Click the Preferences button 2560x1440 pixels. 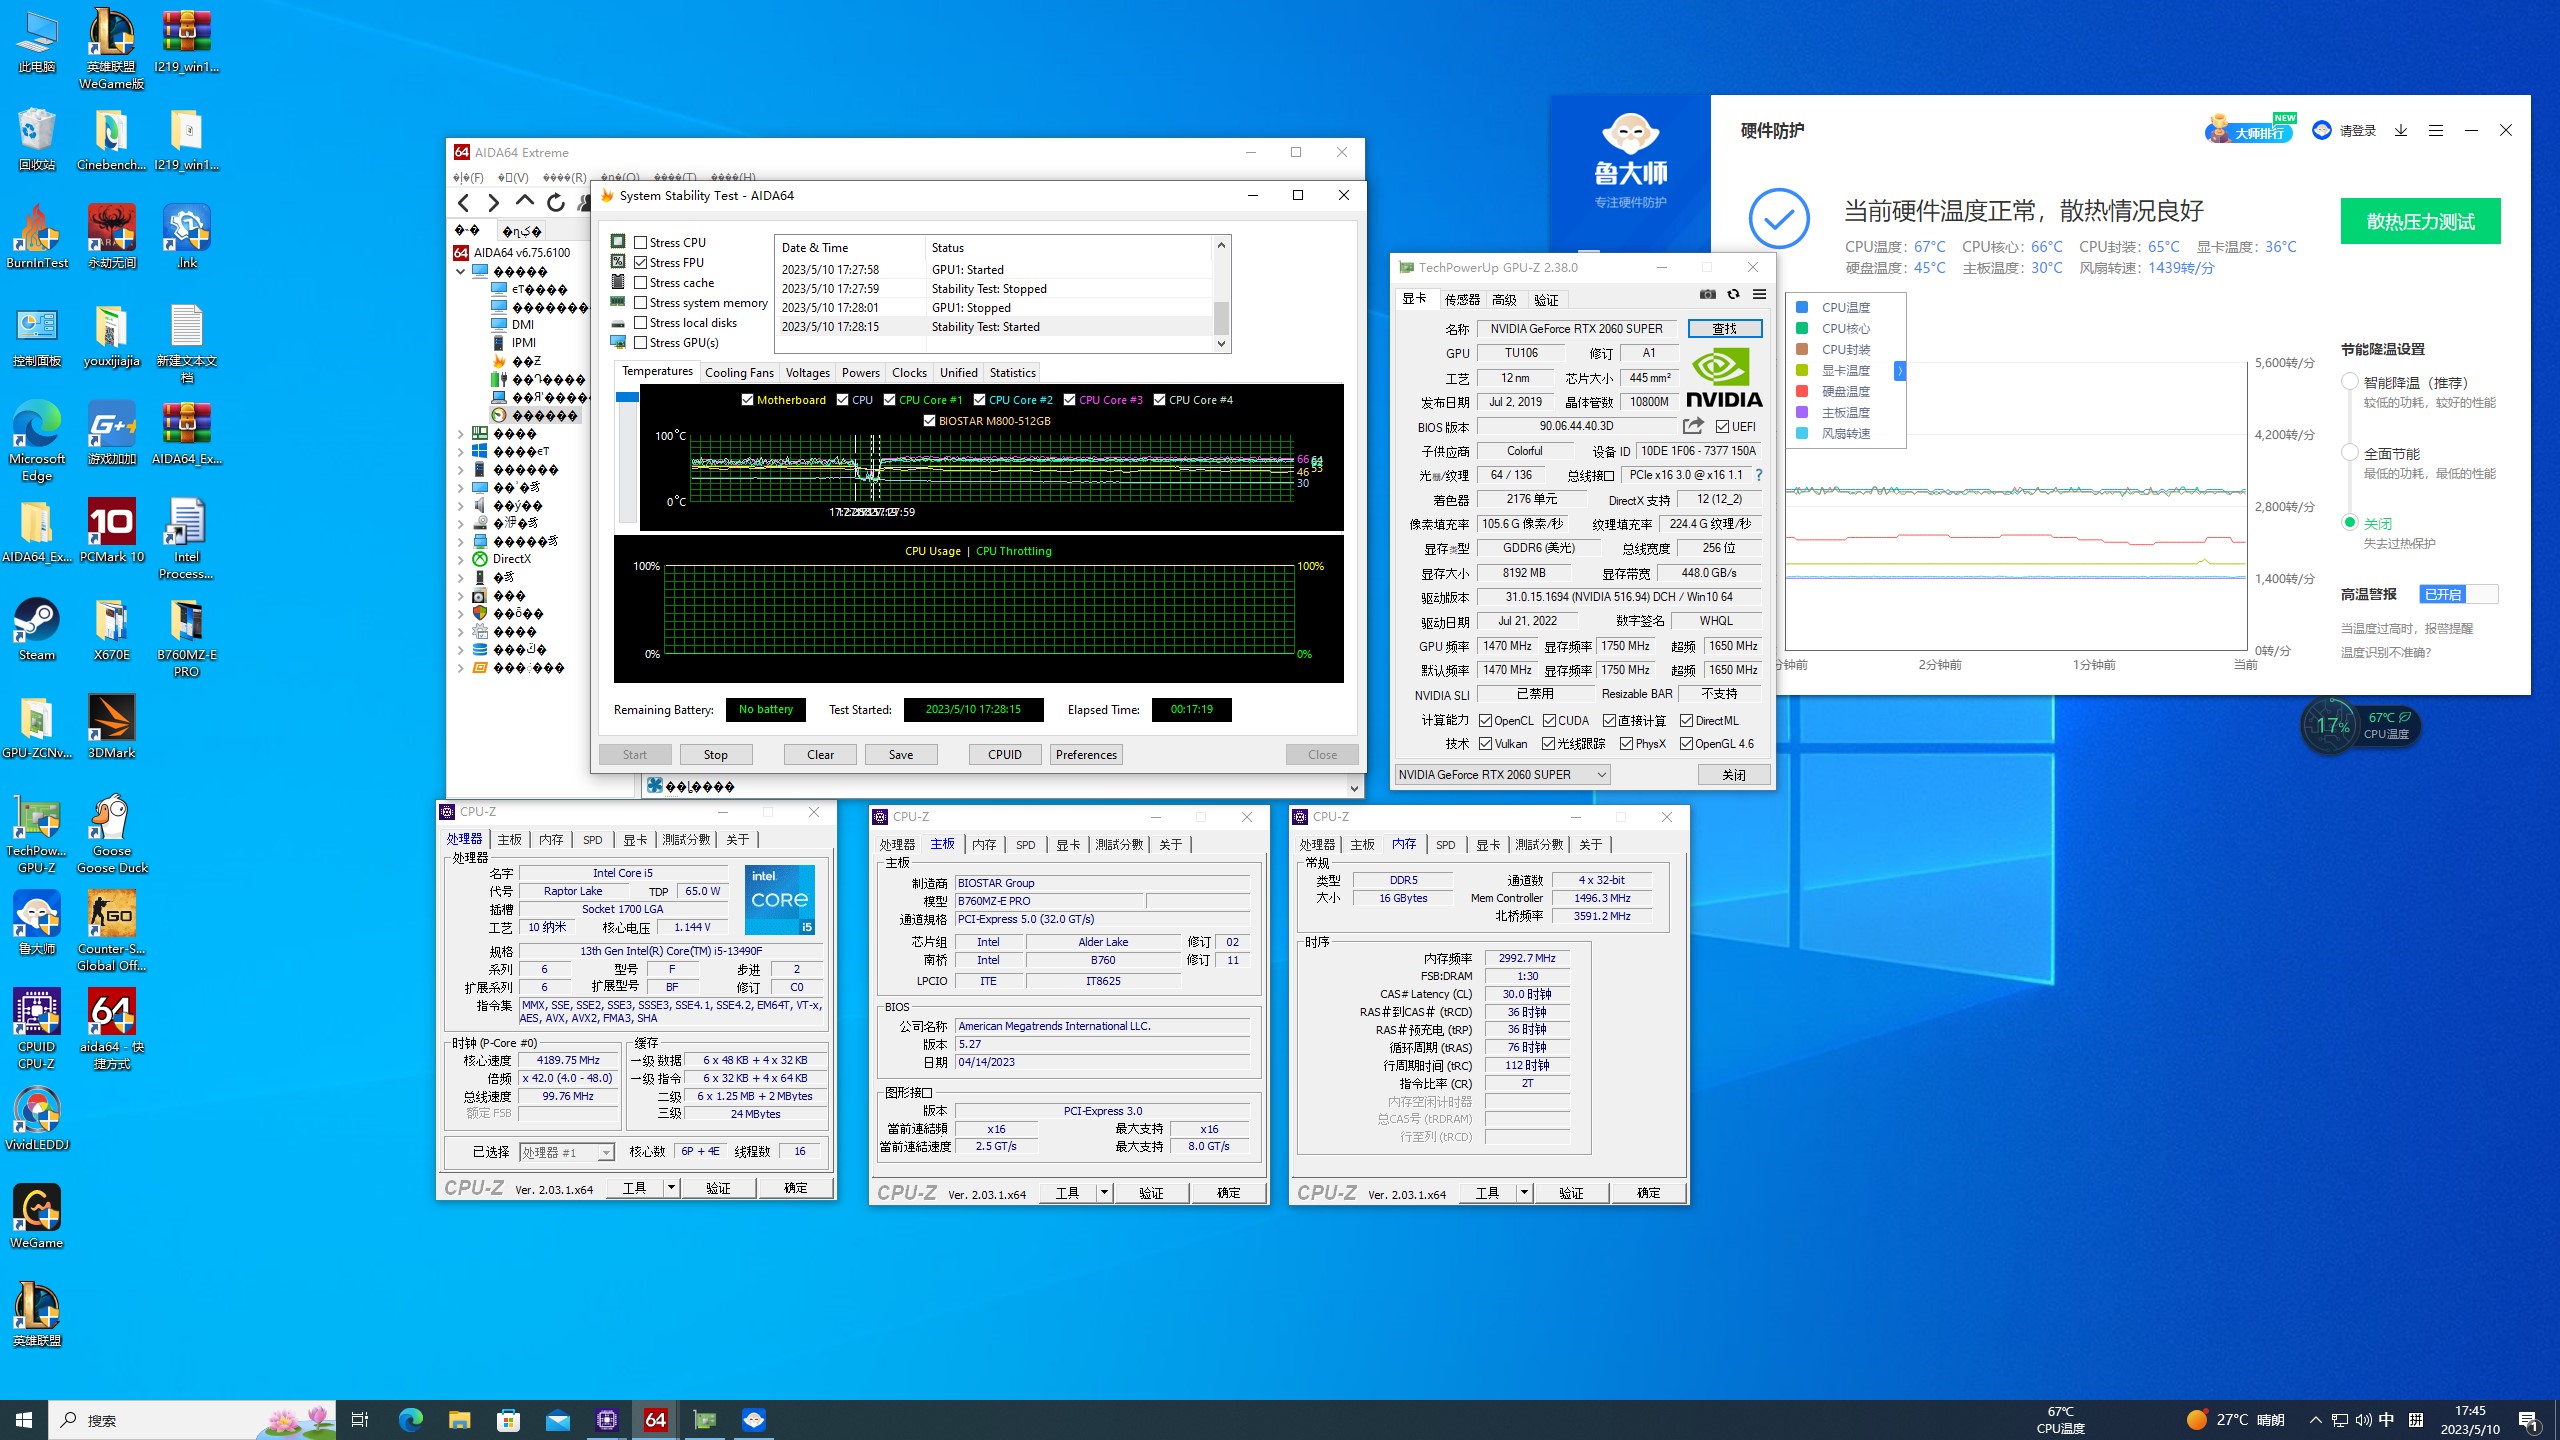tap(1086, 755)
